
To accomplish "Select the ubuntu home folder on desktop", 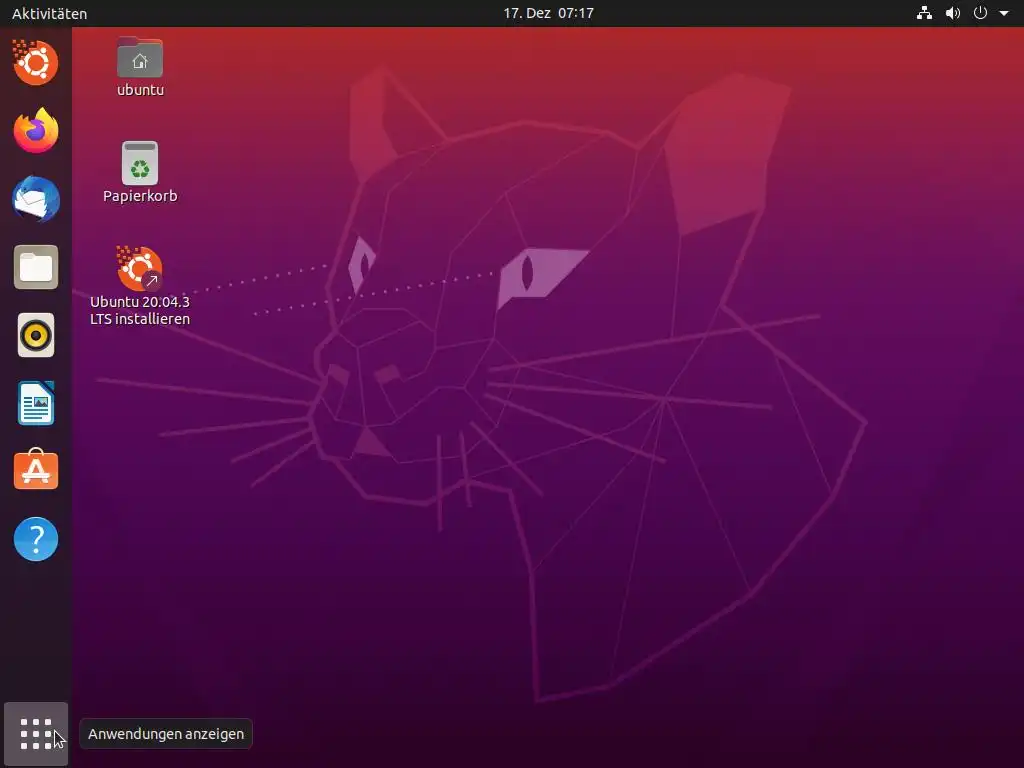I will (x=140, y=58).
